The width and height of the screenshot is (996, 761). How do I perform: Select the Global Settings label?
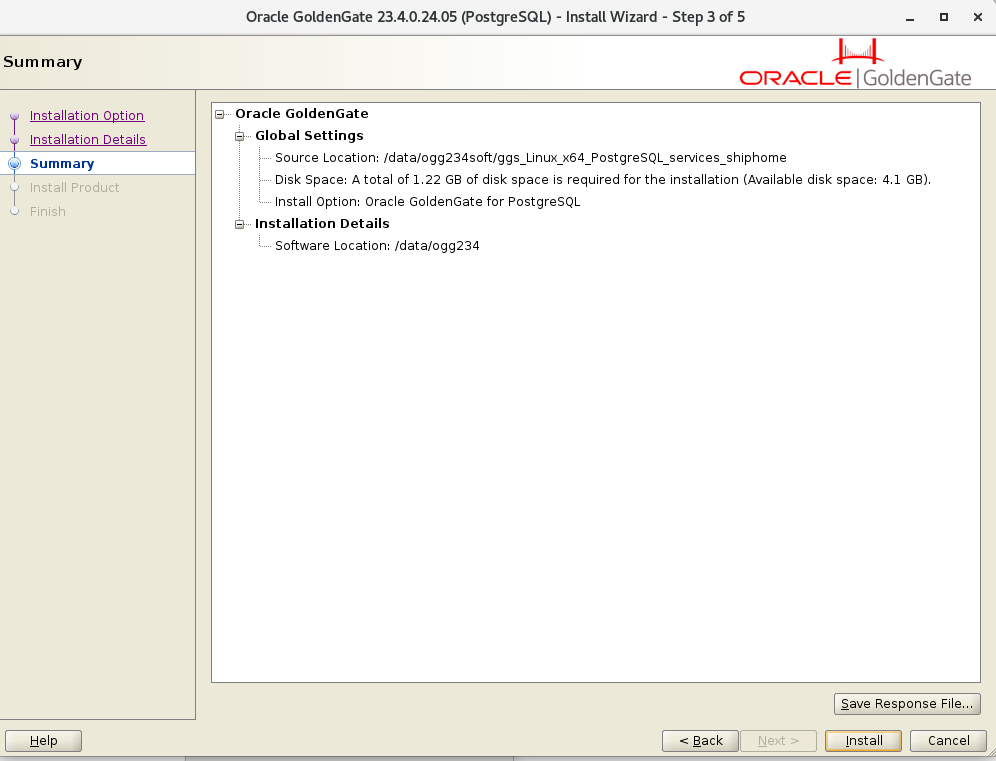(309, 136)
